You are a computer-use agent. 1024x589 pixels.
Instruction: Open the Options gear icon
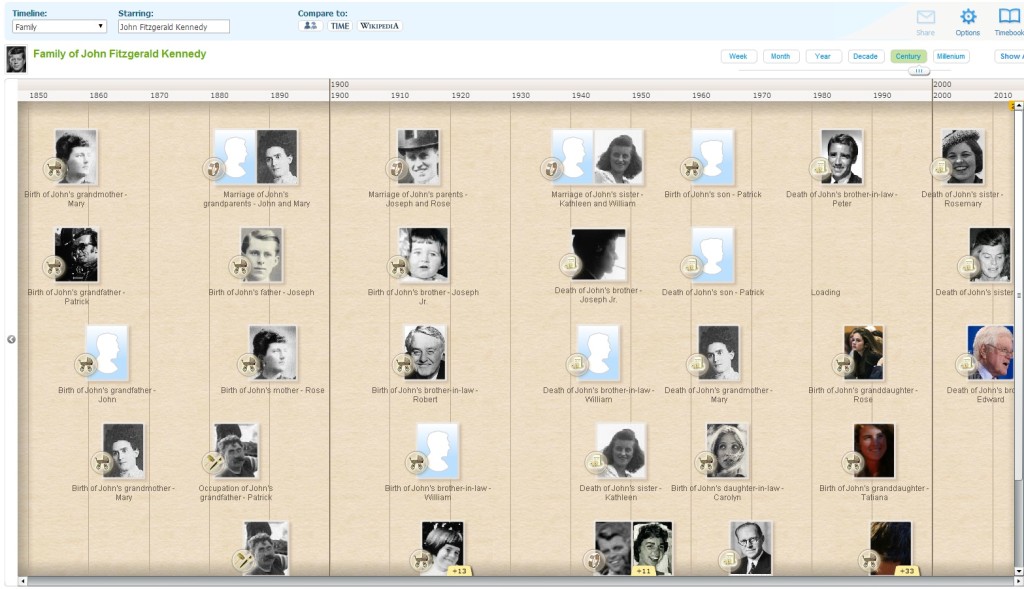point(967,18)
